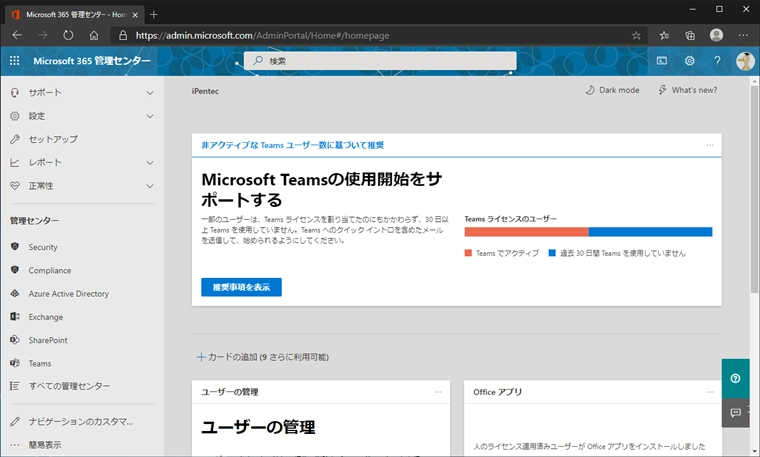Click the サポート headset icon

[x=15, y=93]
